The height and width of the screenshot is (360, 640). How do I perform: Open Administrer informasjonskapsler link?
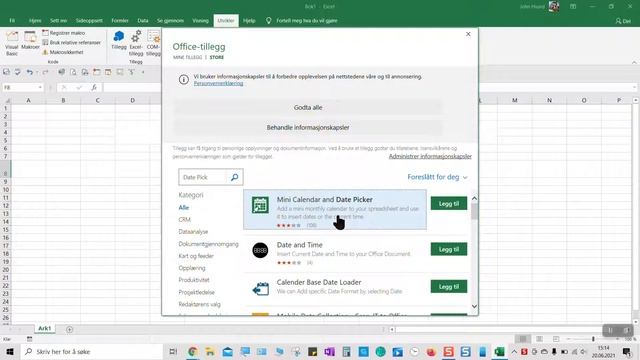430,156
